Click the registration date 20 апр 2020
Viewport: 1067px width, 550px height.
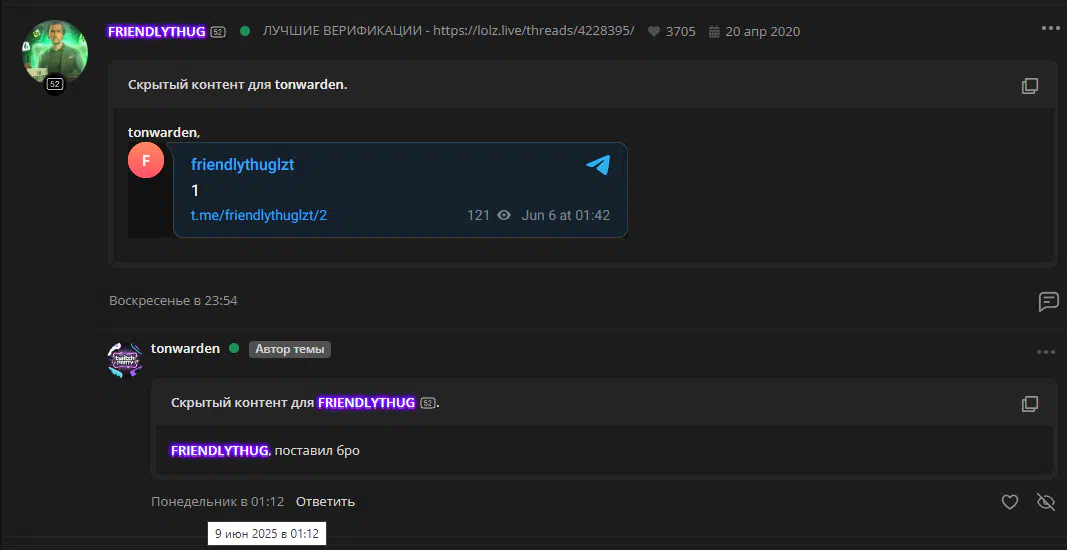click(755, 31)
